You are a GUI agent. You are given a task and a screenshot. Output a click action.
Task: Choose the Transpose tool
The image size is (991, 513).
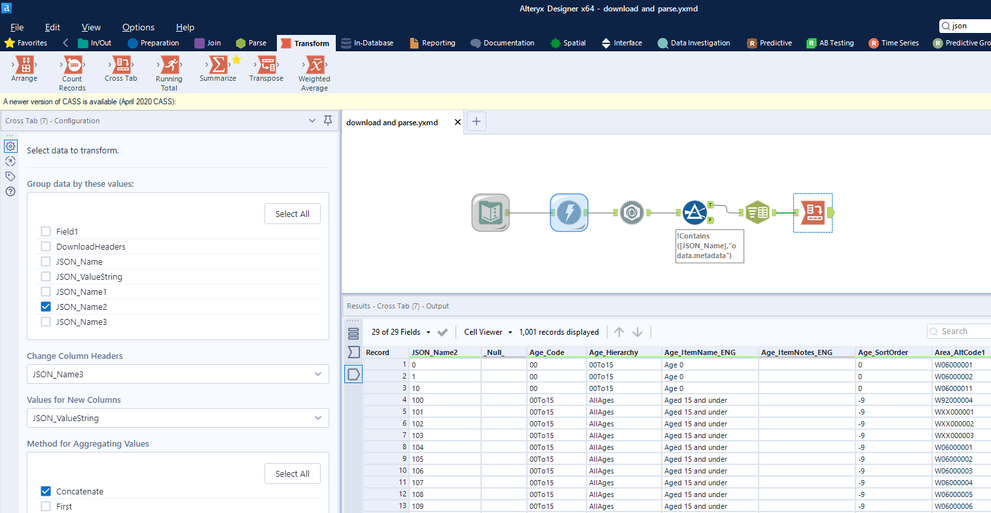tap(266, 65)
